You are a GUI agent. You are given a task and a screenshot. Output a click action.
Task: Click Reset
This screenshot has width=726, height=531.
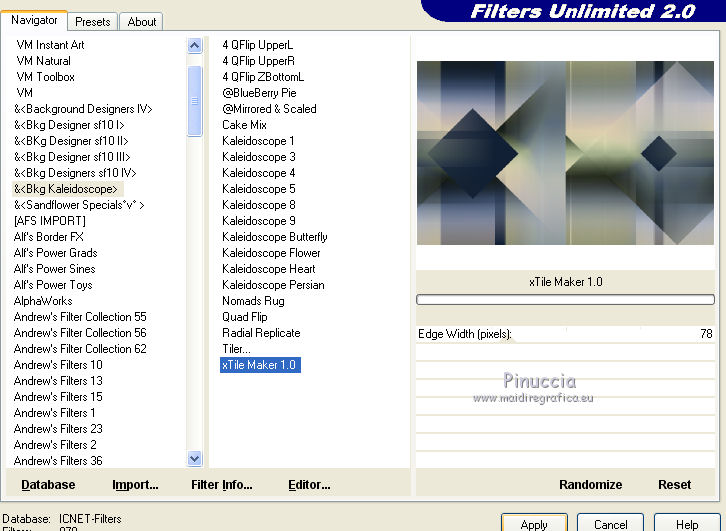coord(675,485)
